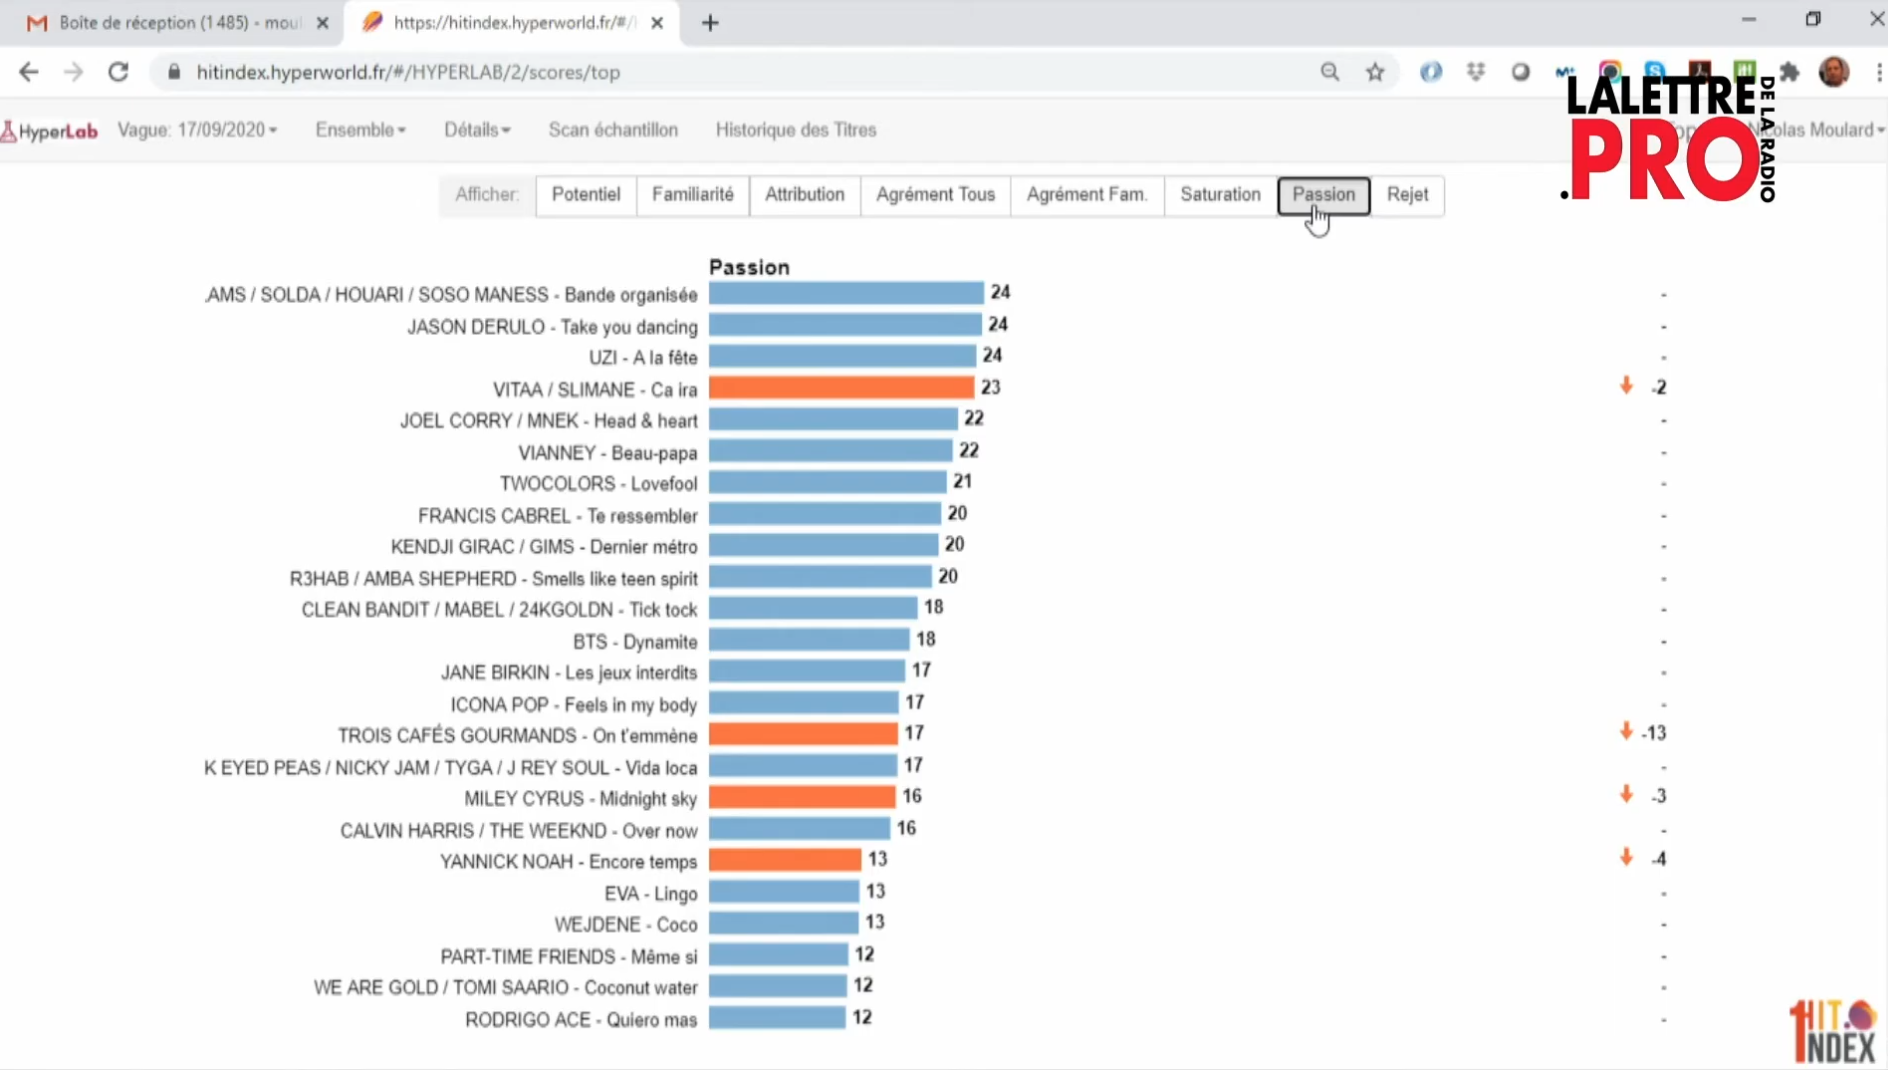Show the Potentiel scores view

pos(585,195)
